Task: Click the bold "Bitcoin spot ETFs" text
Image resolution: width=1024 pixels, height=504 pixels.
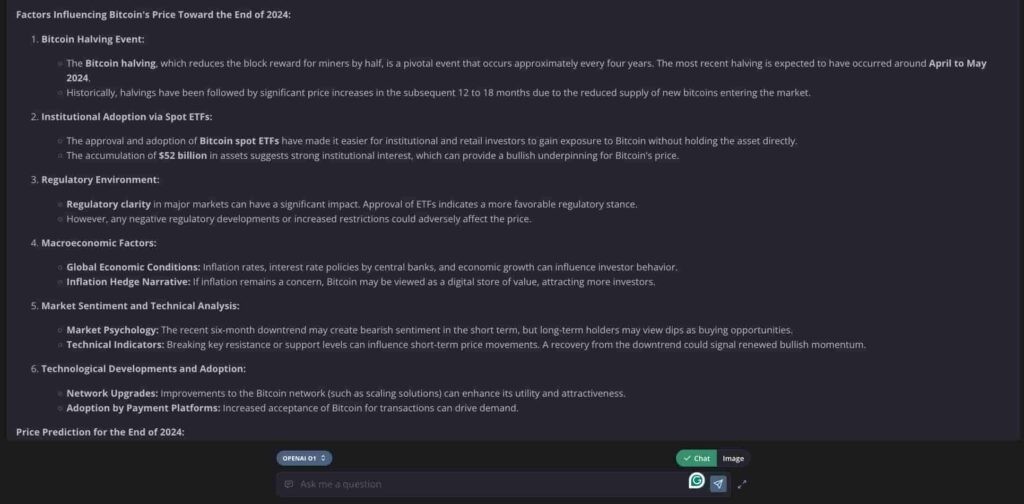Action: pos(239,141)
